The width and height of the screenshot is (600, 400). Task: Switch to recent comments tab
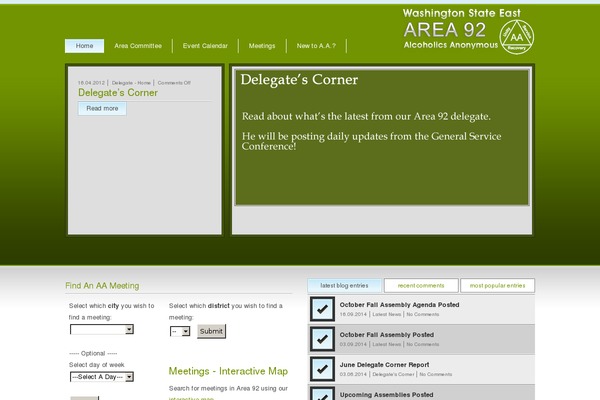click(x=421, y=286)
